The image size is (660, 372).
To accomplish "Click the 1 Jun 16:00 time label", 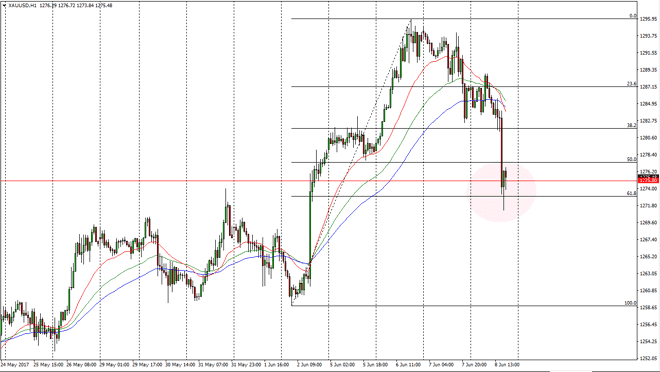I will click(x=277, y=364).
